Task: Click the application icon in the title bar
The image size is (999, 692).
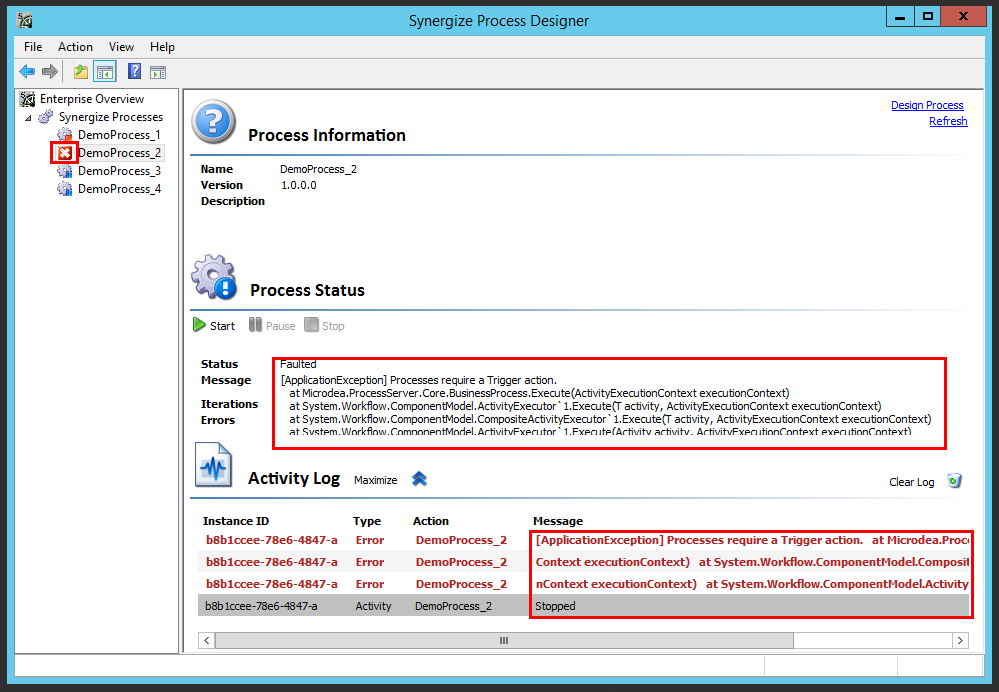Action: (25, 21)
